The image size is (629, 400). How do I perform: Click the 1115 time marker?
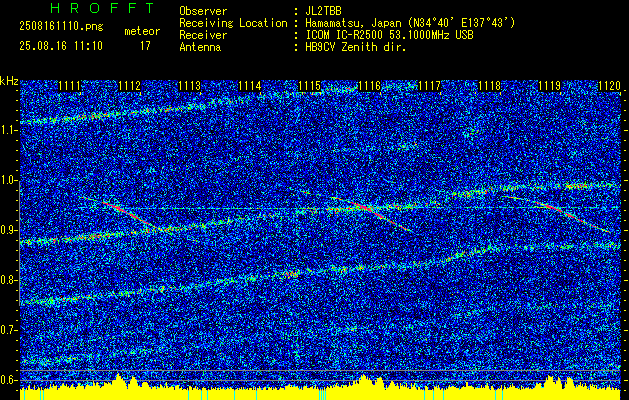pos(310,86)
